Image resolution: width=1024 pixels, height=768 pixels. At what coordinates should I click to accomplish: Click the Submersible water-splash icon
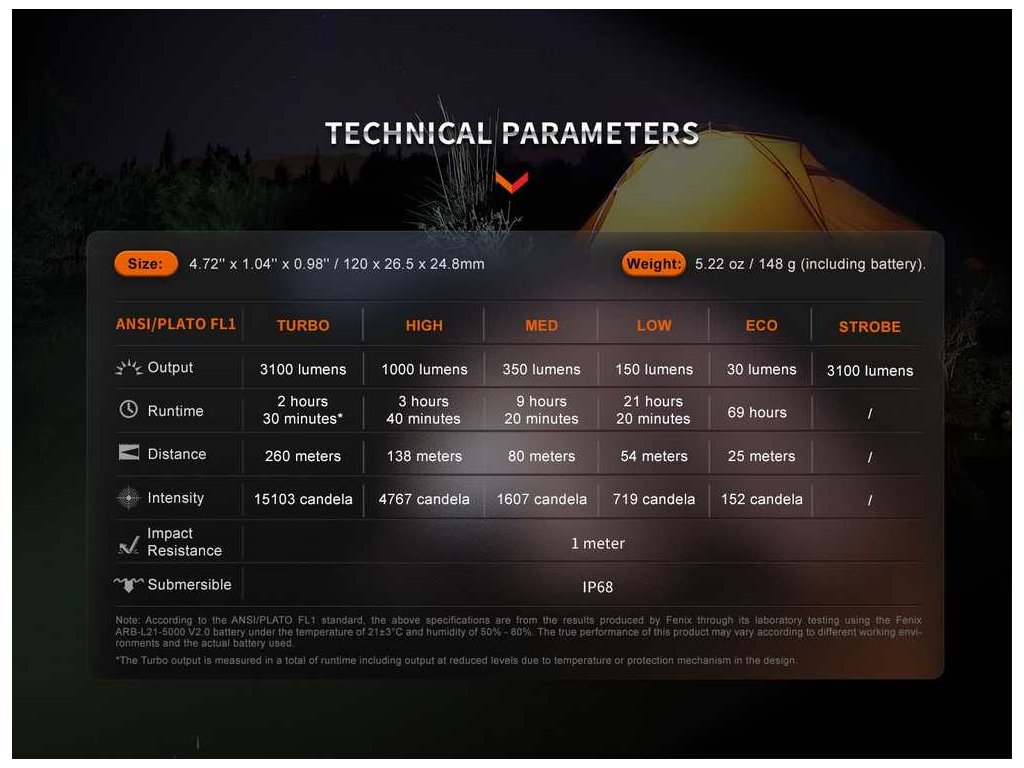click(129, 584)
